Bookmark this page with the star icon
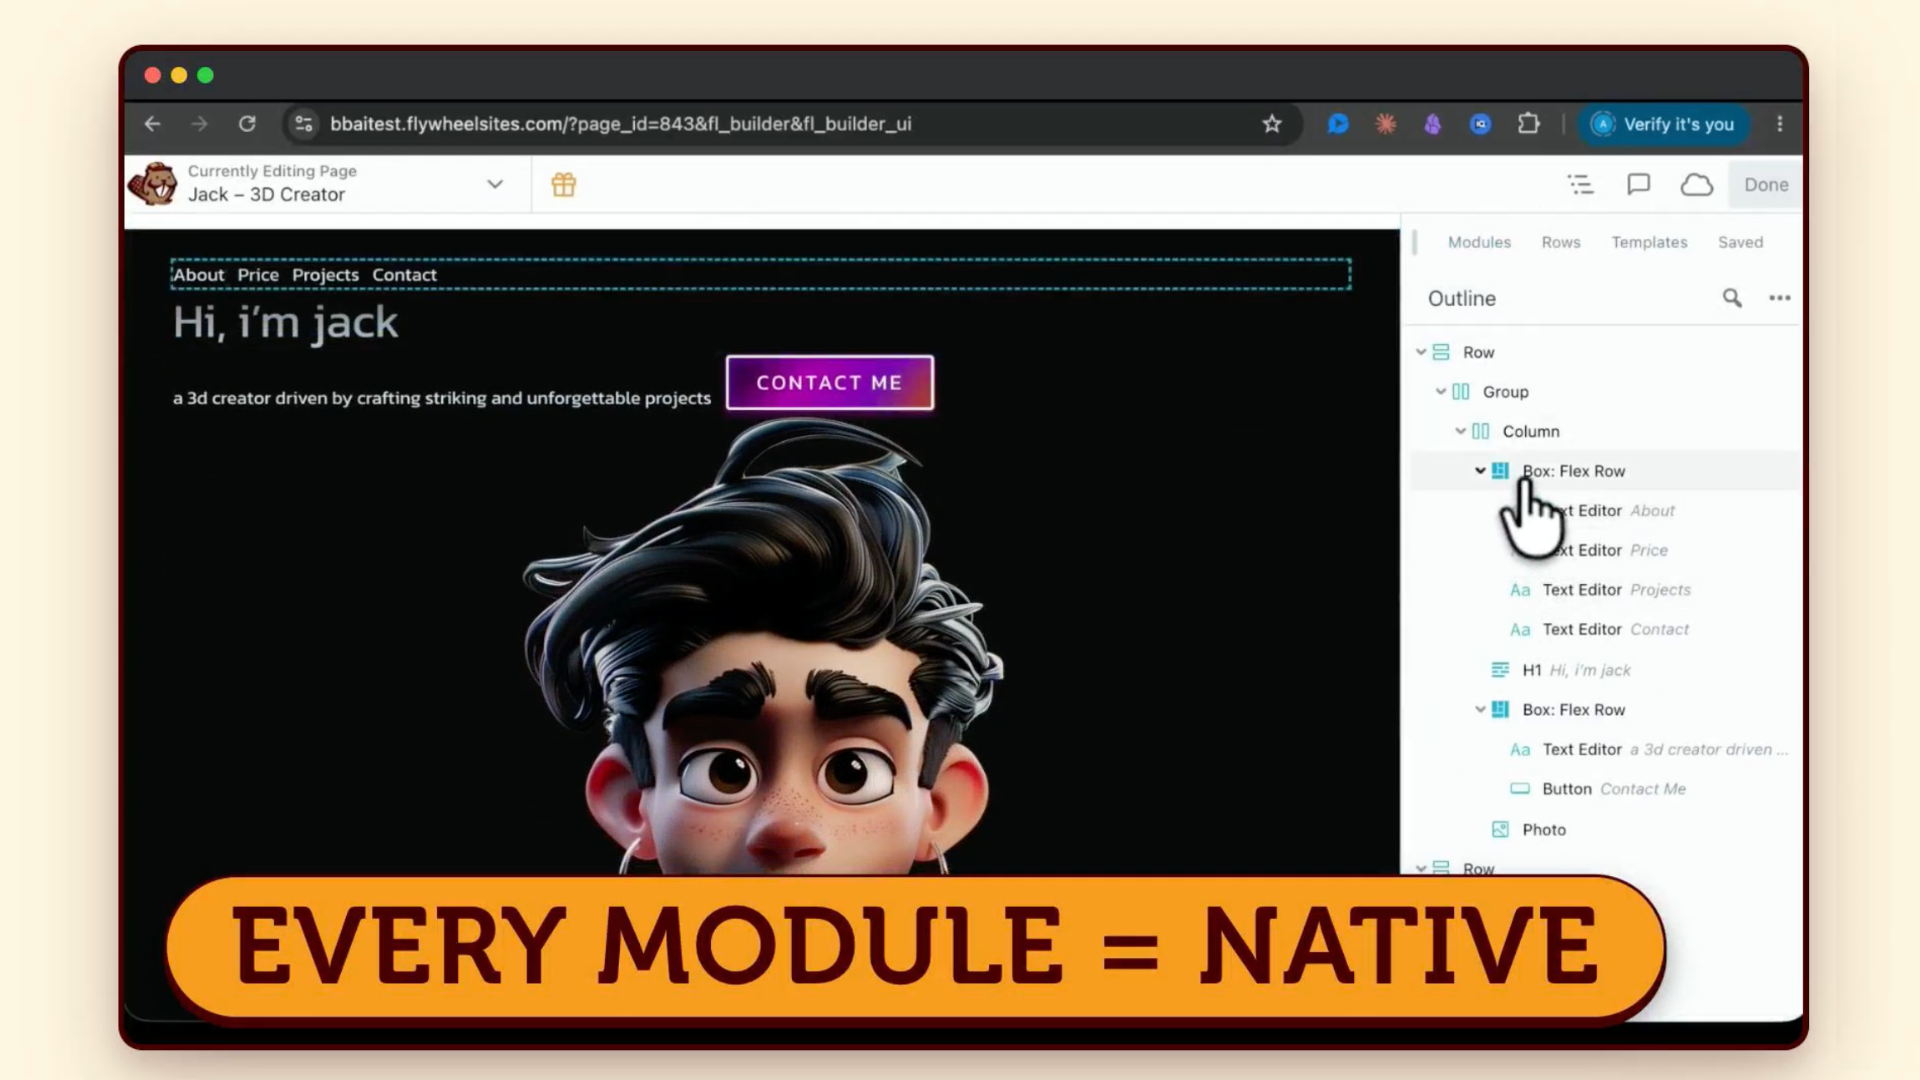The height and width of the screenshot is (1080, 1920). pos(1272,124)
